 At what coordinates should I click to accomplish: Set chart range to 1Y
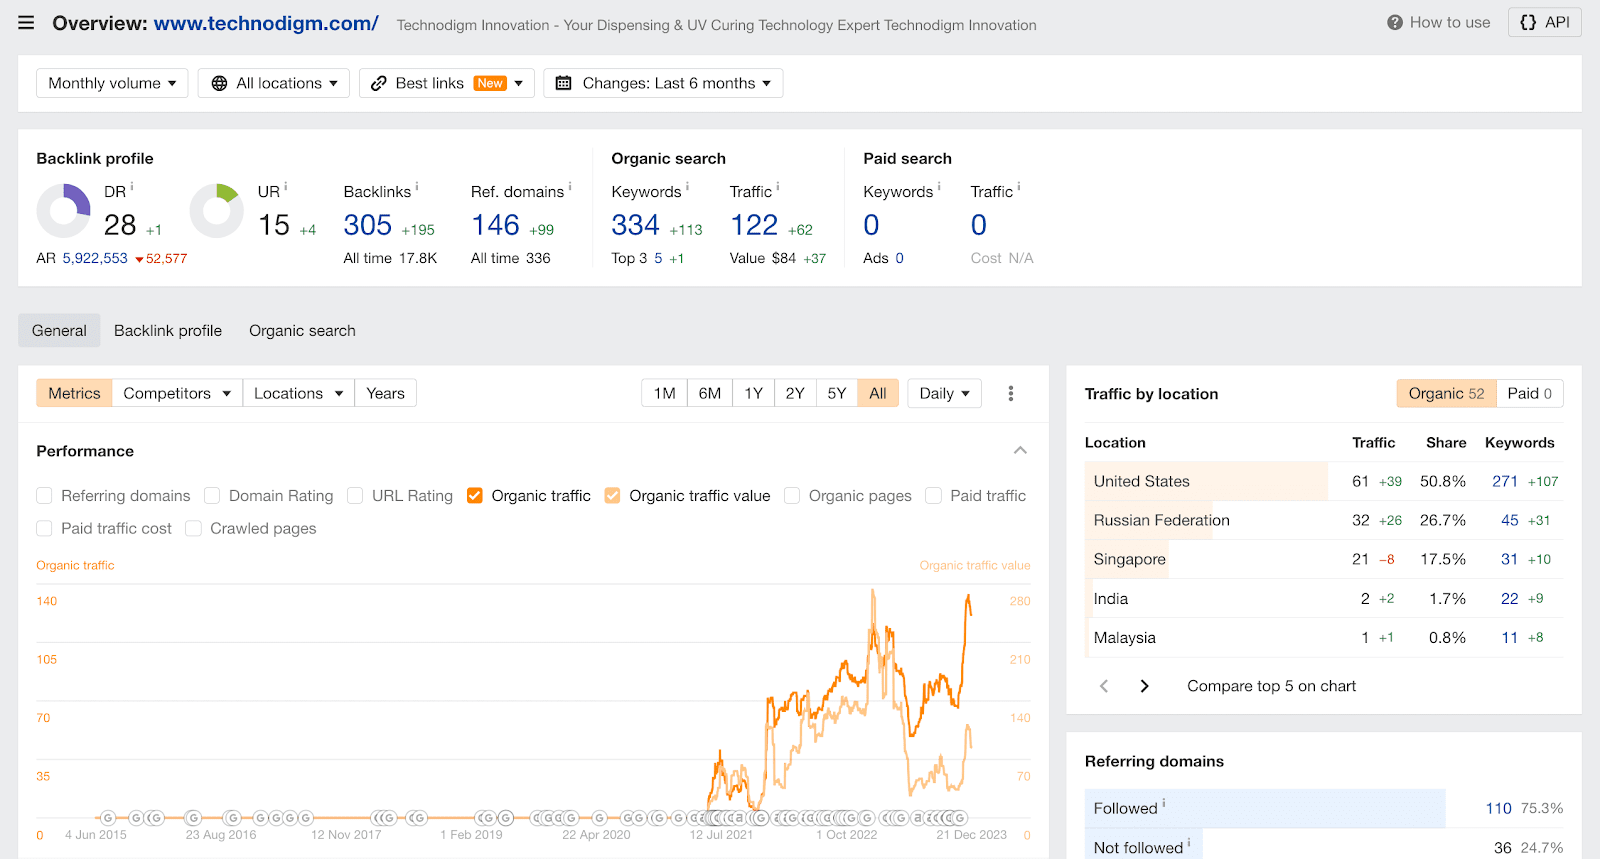click(753, 393)
